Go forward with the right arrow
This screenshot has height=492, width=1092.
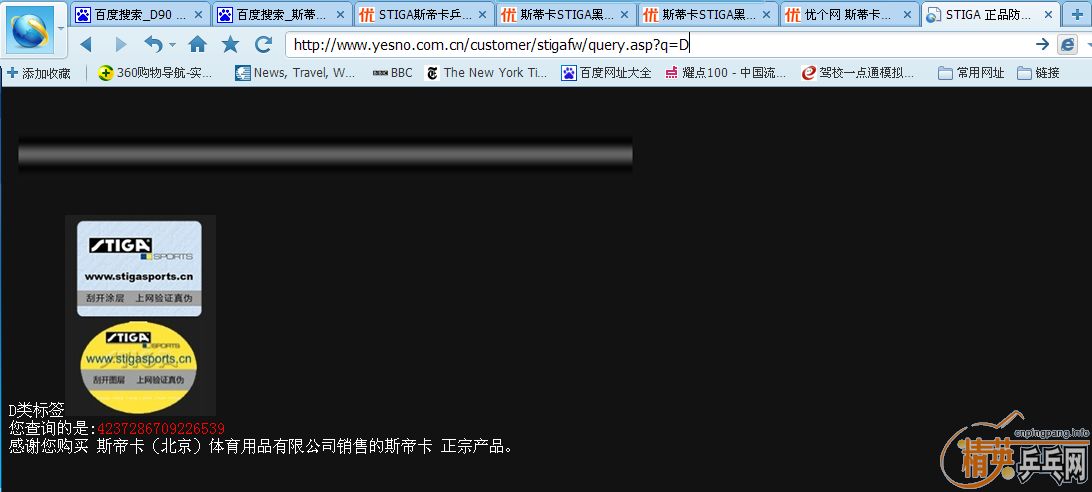click(x=121, y=45)
